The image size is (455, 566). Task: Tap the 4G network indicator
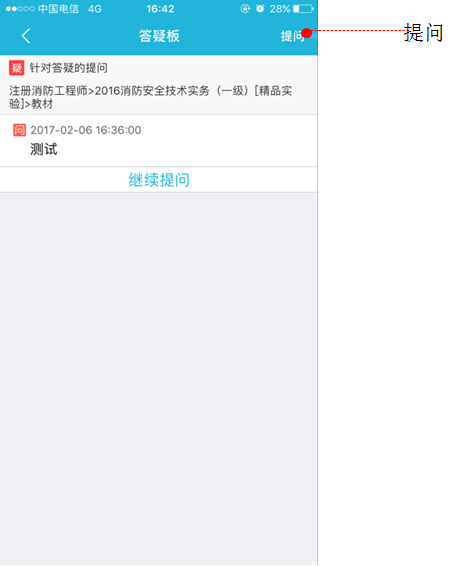point(95,9)
